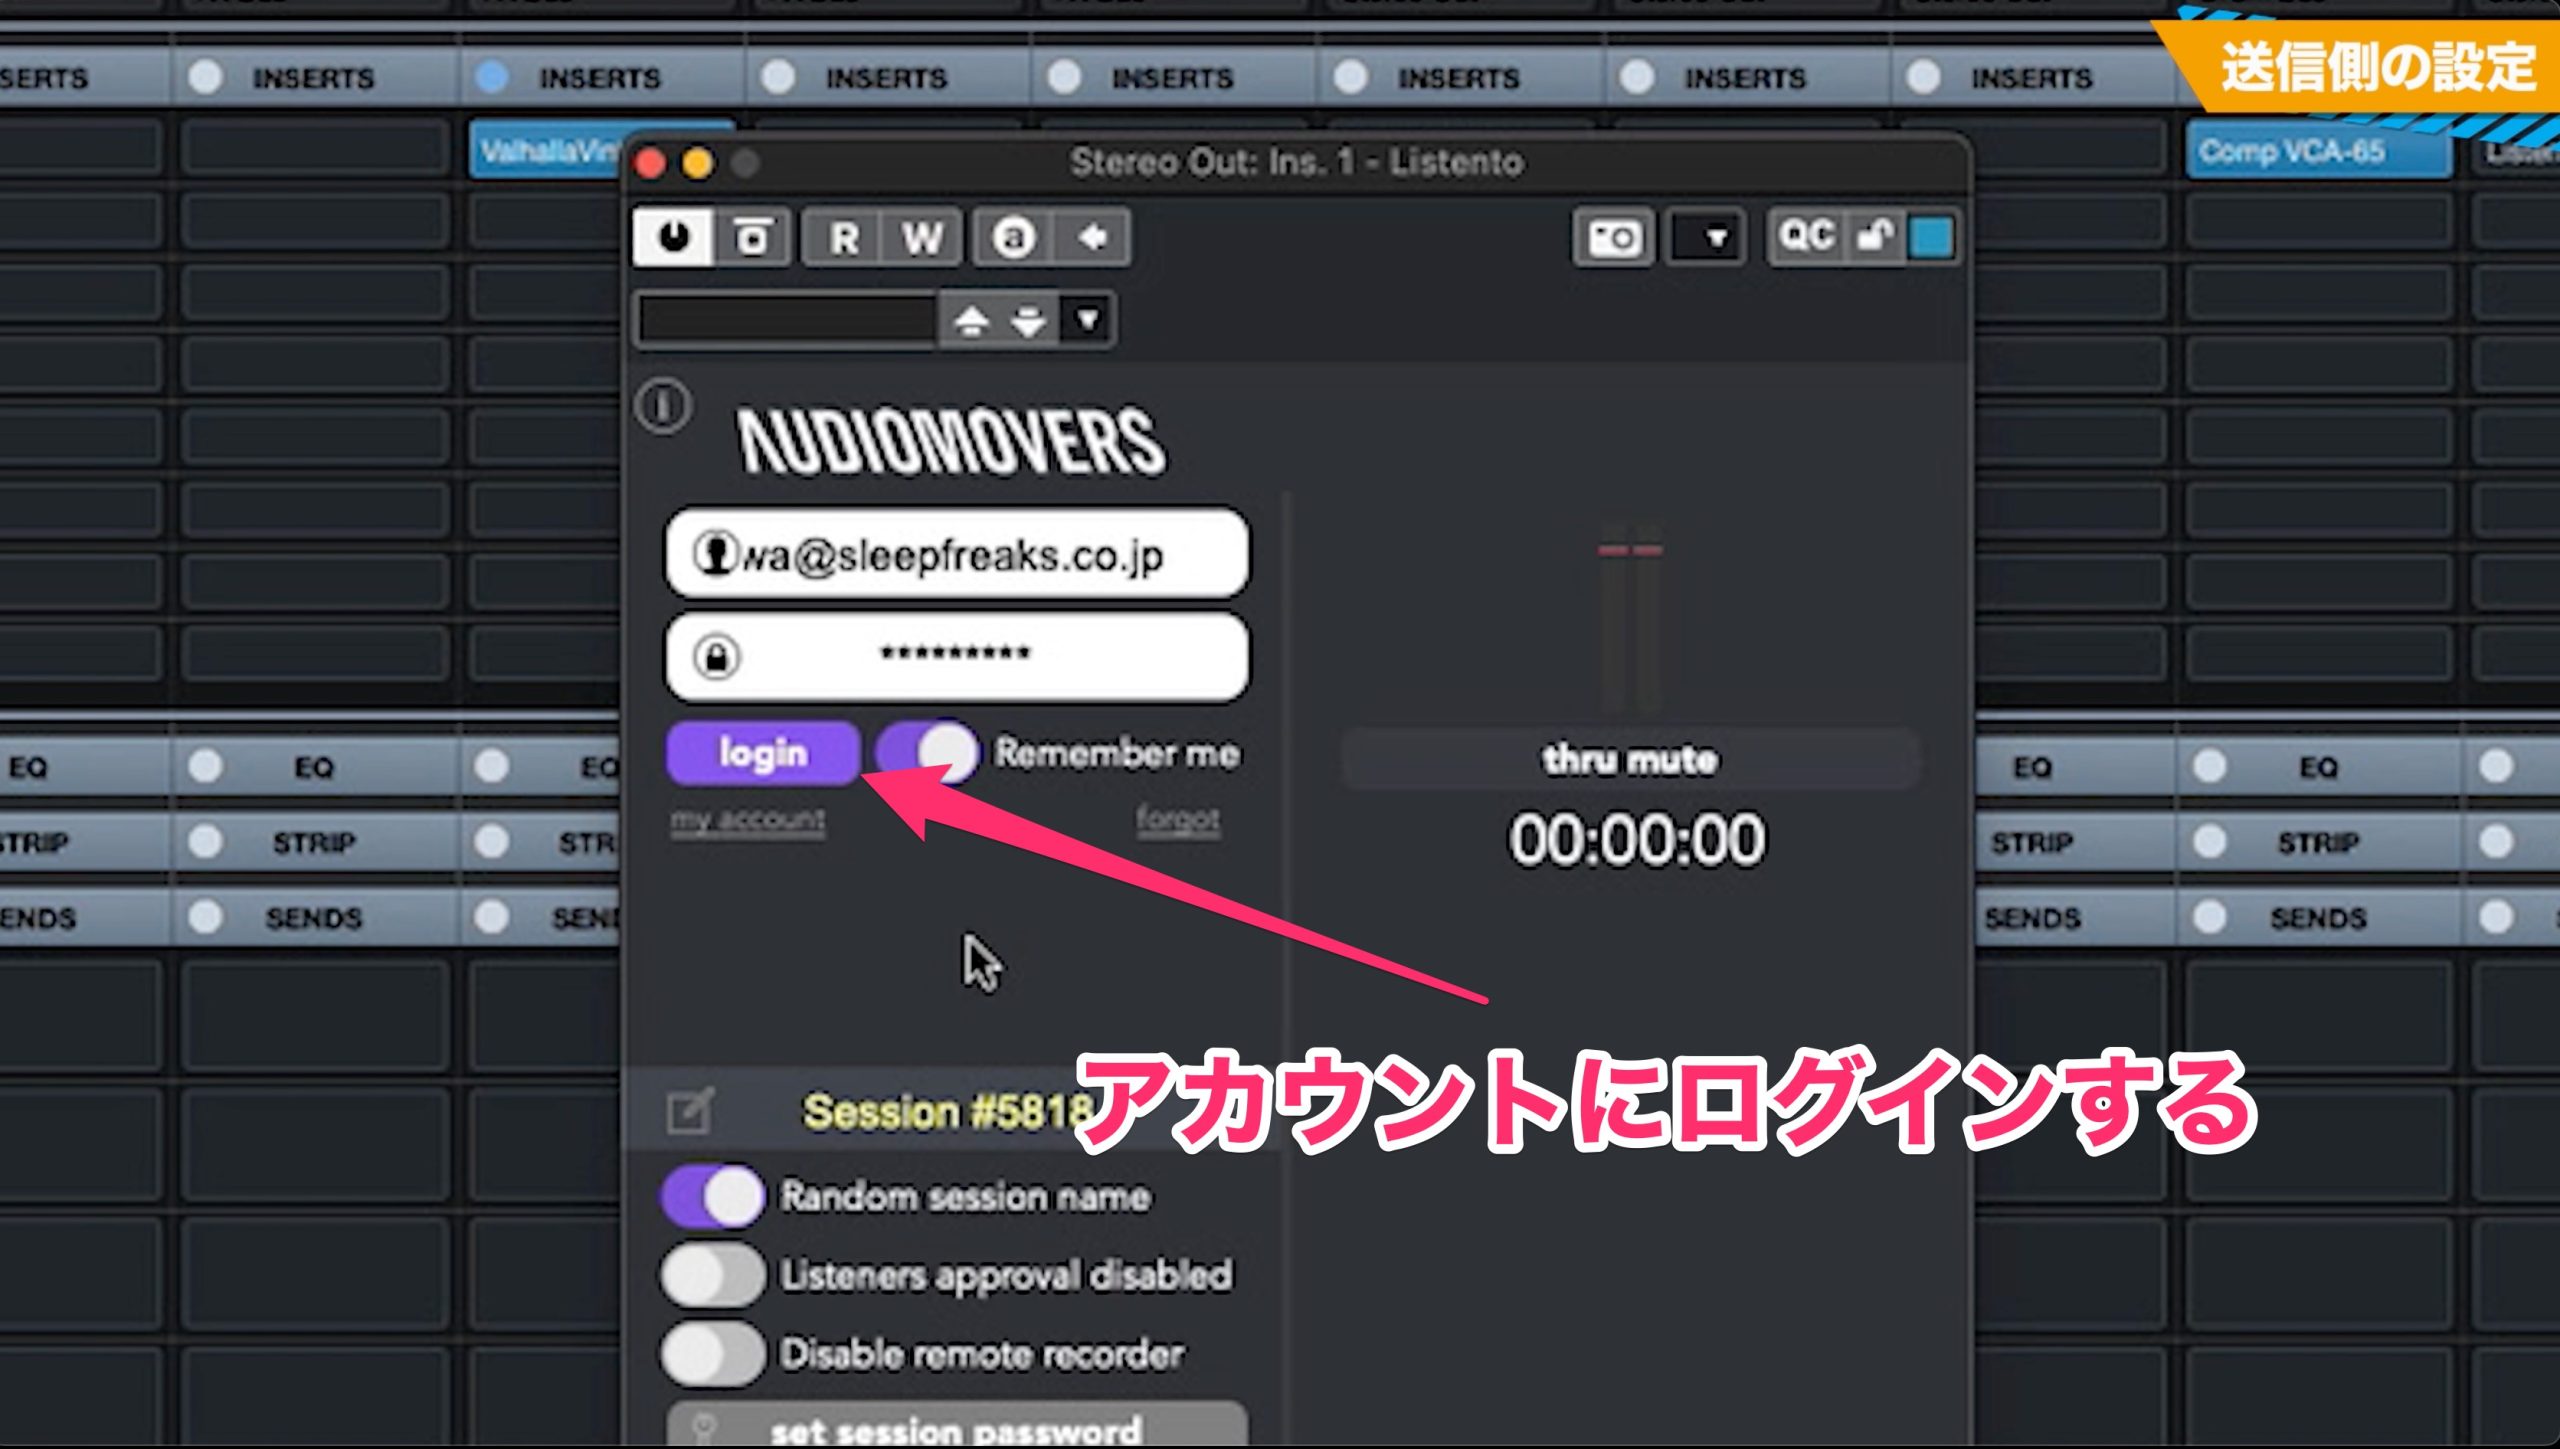
Task: Load the next preset with down arrow
Action: [x=1028, y=320]
